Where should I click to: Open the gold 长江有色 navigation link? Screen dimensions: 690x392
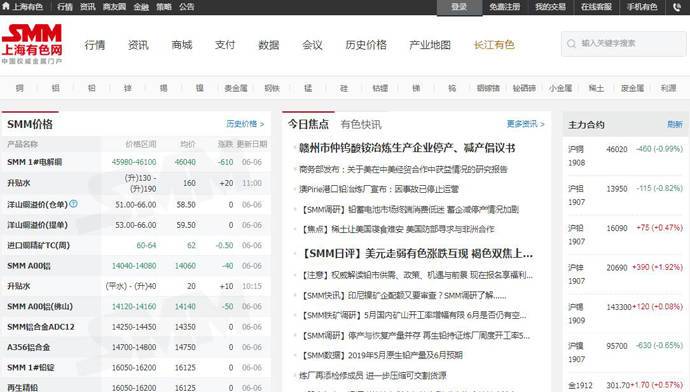pos(494,45)
